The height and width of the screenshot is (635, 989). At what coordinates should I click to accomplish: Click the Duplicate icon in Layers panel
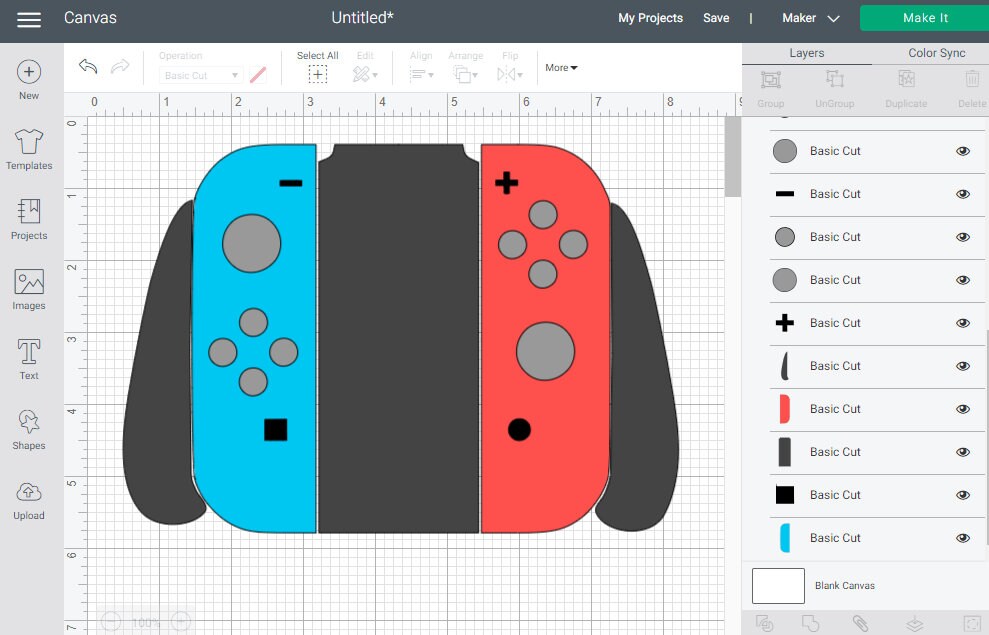click(x=905, y=78)
